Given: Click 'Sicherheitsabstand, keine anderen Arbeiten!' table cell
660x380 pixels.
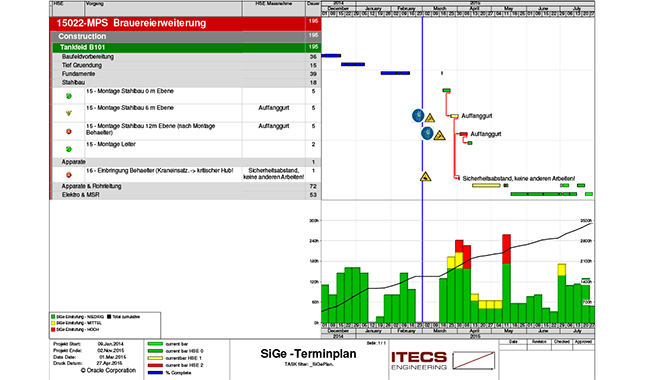Looking at the screenshot, I should (x=274, y=174).
